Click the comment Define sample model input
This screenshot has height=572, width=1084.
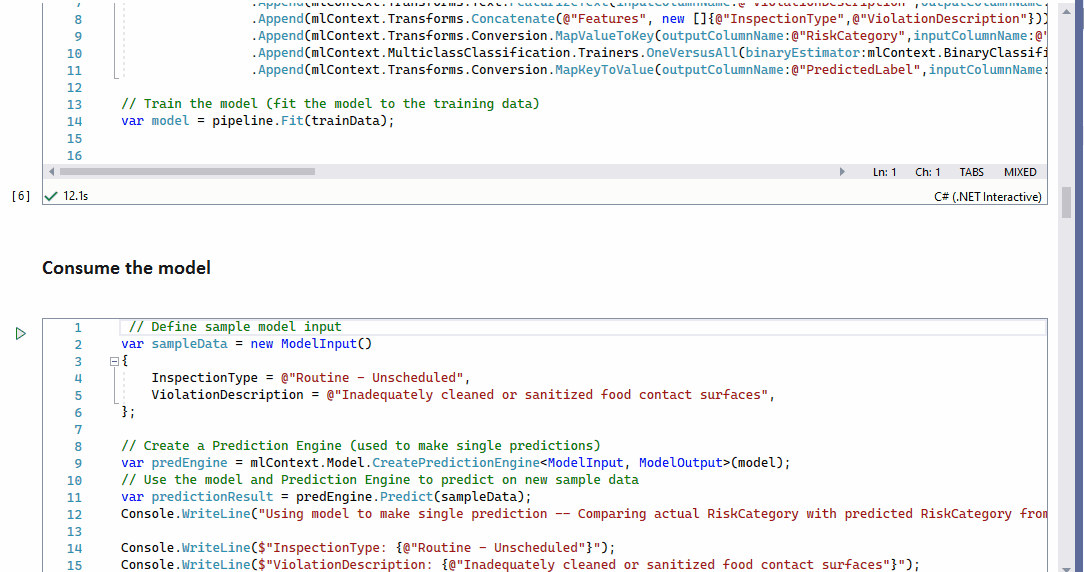(235, 326)
